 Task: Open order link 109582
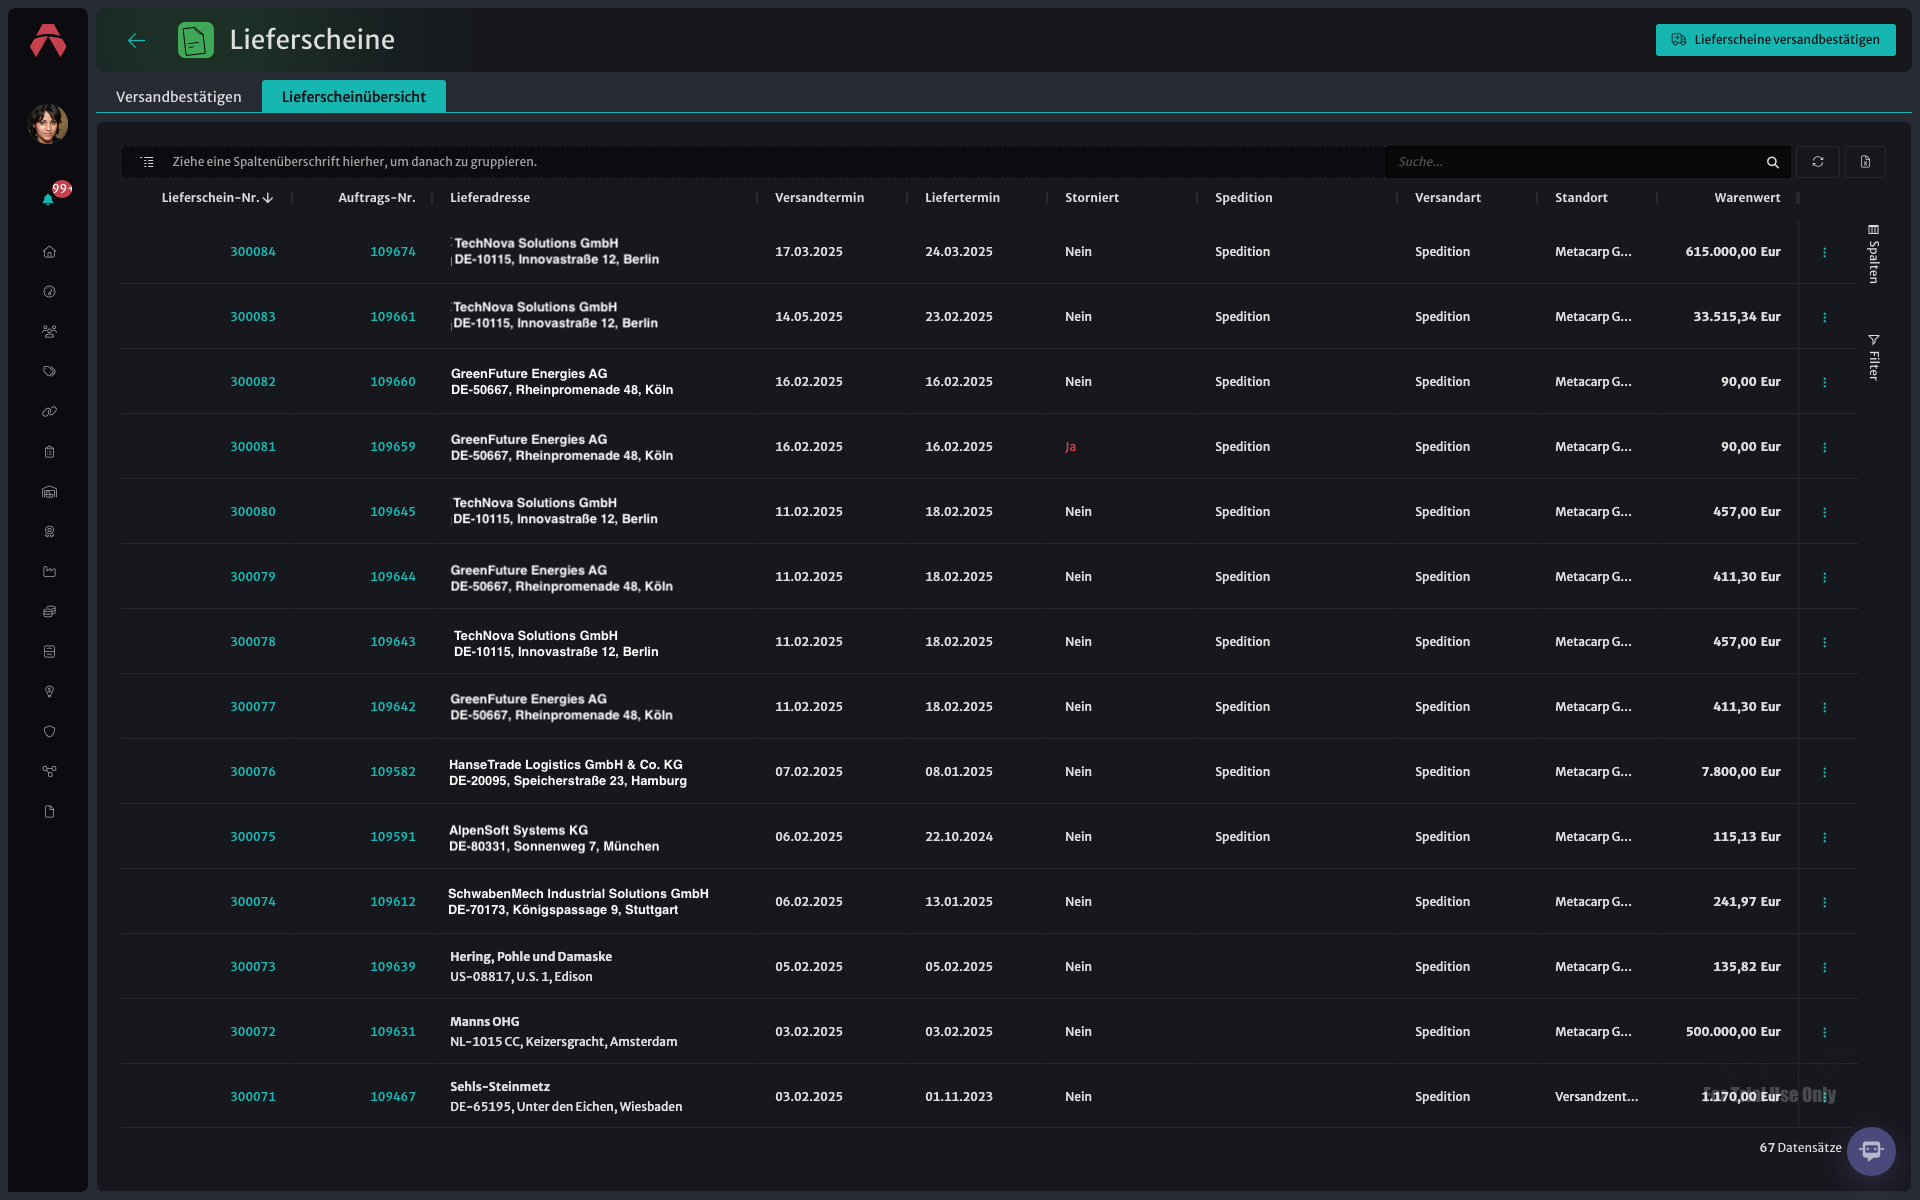[x=393, y=772]
